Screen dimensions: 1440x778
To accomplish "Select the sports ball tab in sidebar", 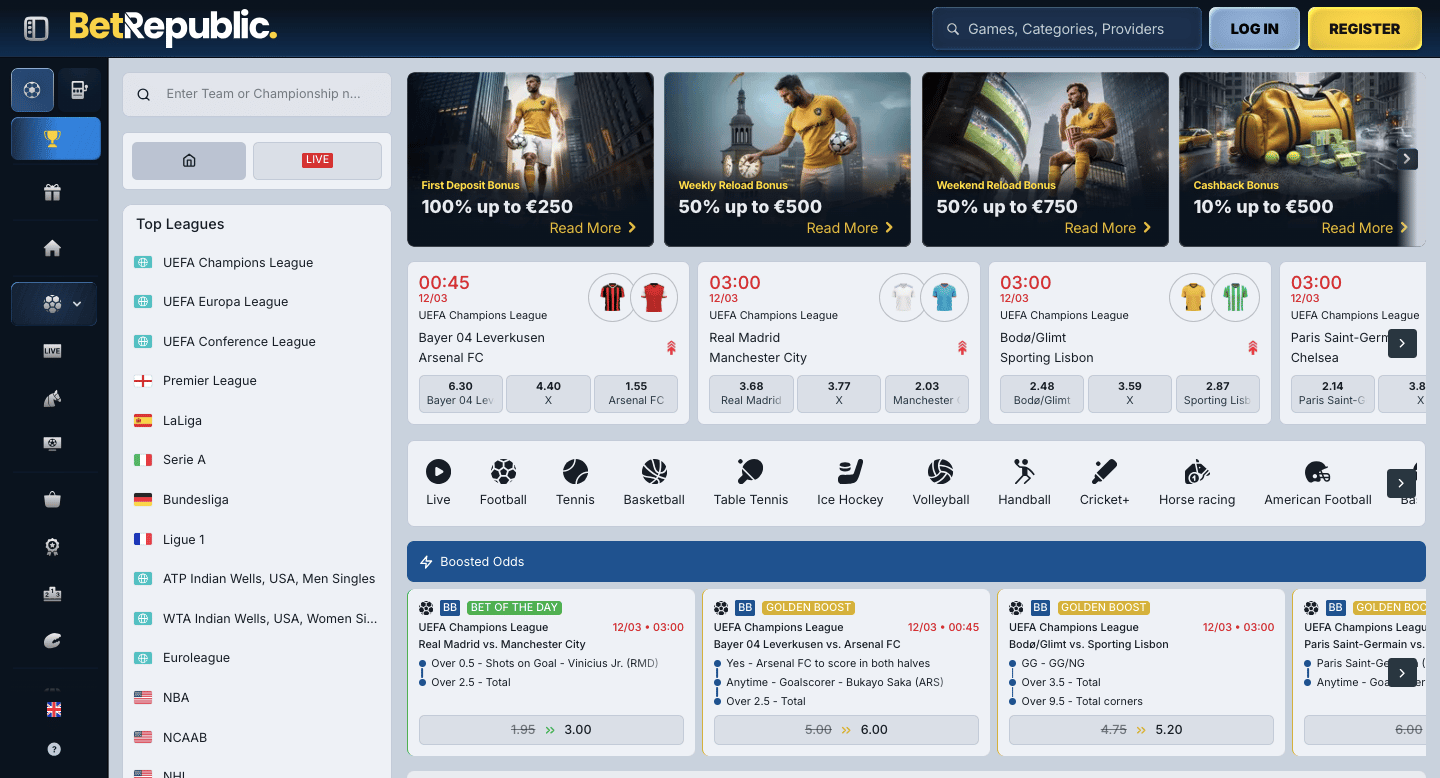I will (x=32, y=90).
